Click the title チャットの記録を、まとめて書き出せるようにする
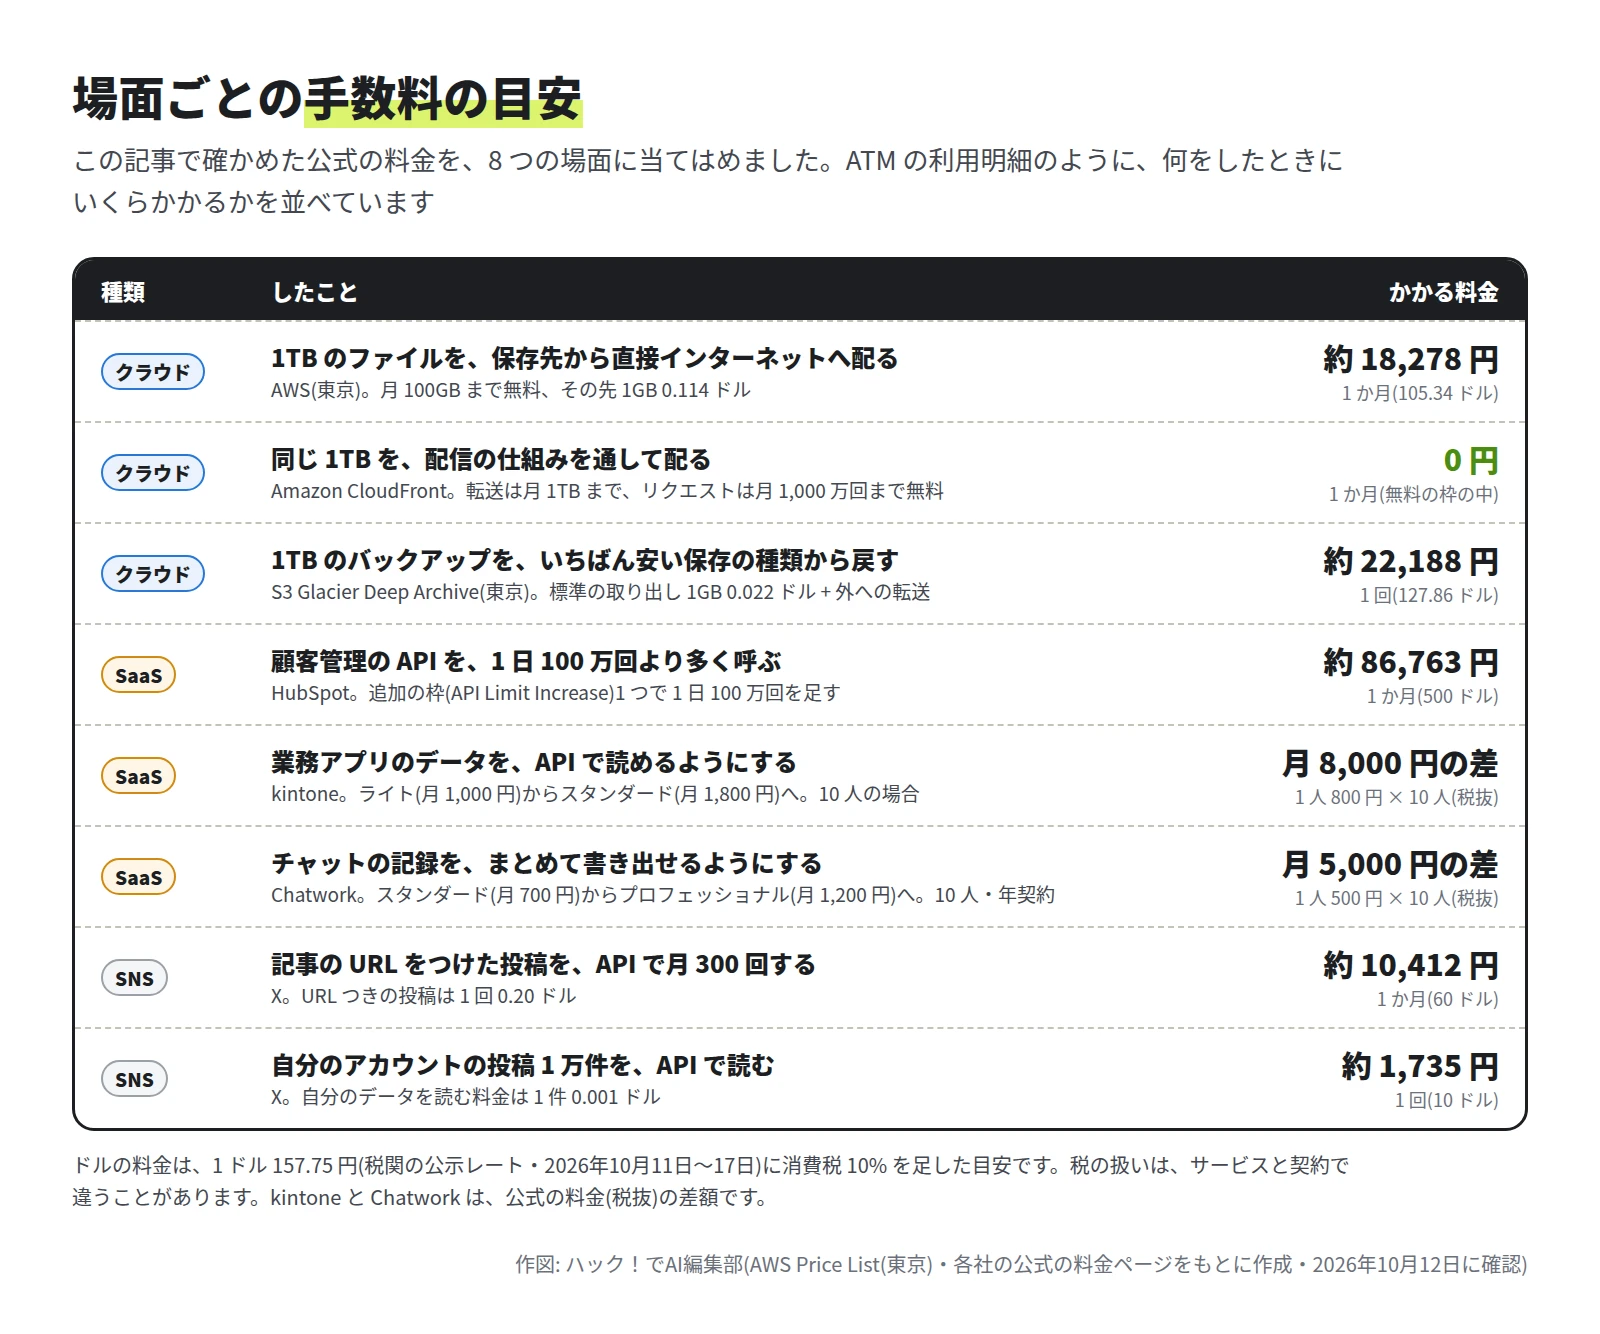Image resolution: width=1600 pixels, height=1334 pixels. pyautogui.click(x=546, y=863)
